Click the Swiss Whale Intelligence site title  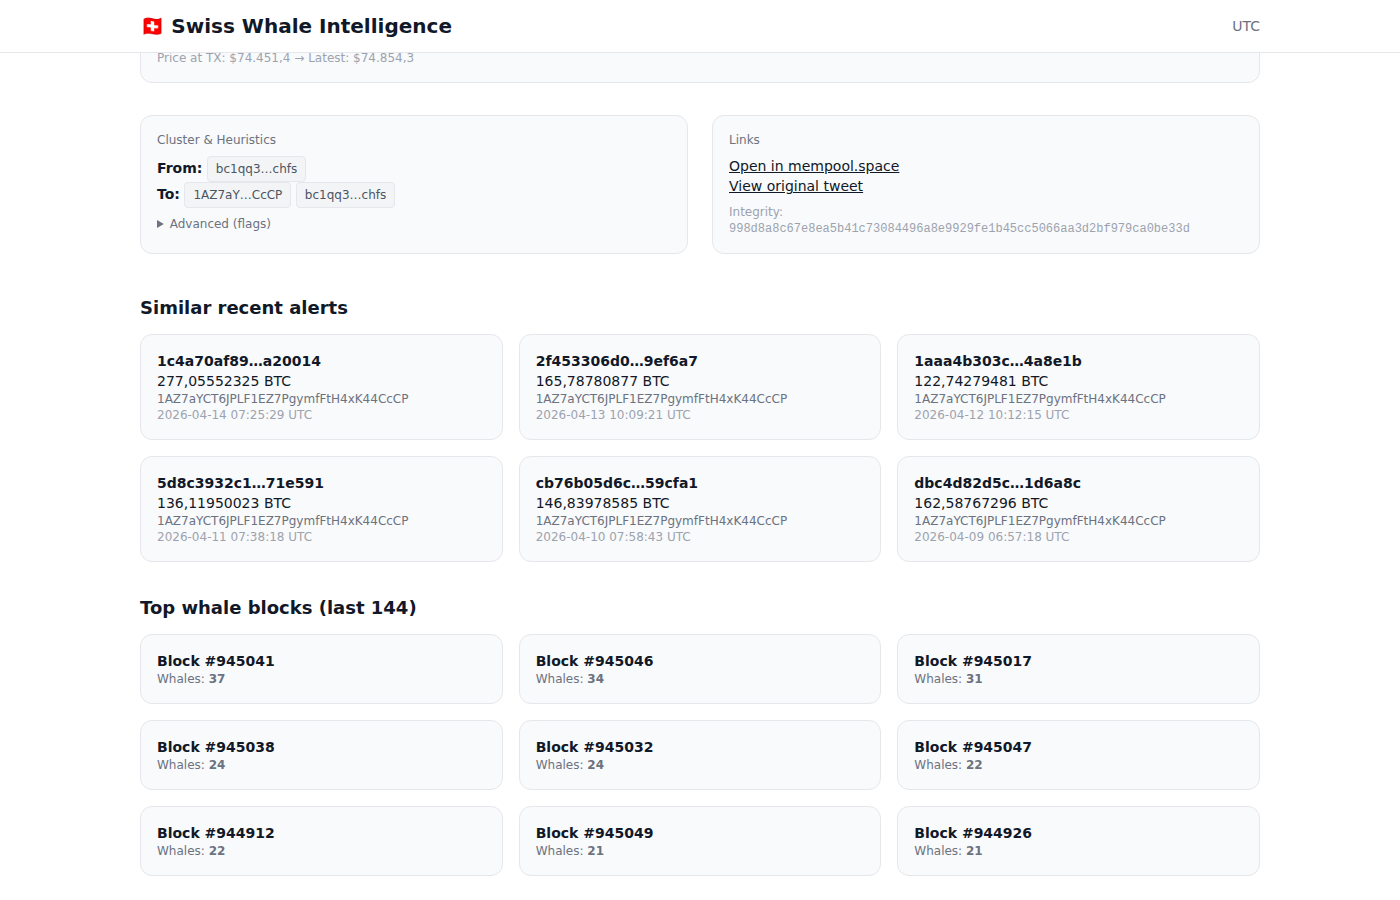click(311, 26)
